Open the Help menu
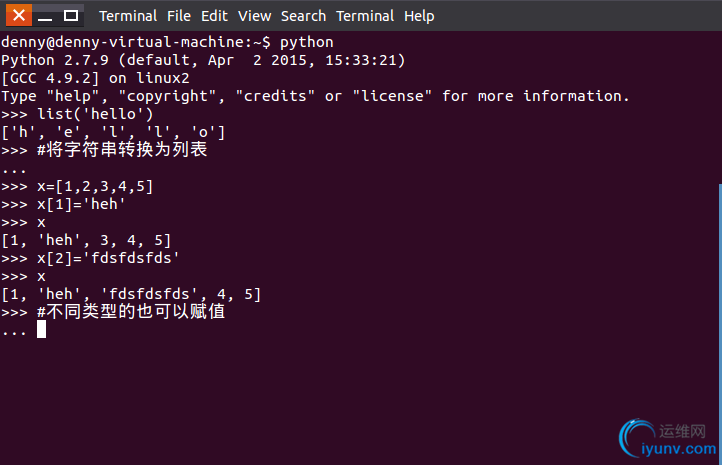This screenshot has height=465, width=722. tap(419, 16)
